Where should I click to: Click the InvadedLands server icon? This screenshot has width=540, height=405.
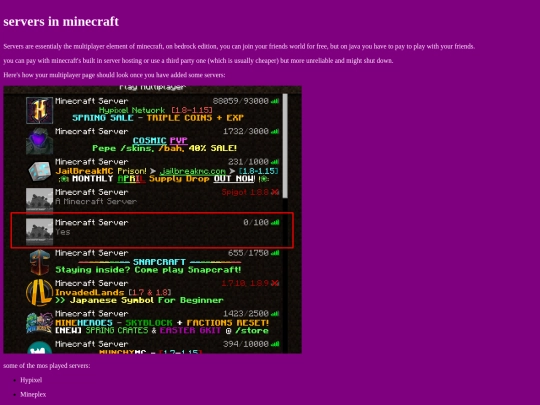coord(40,293)
